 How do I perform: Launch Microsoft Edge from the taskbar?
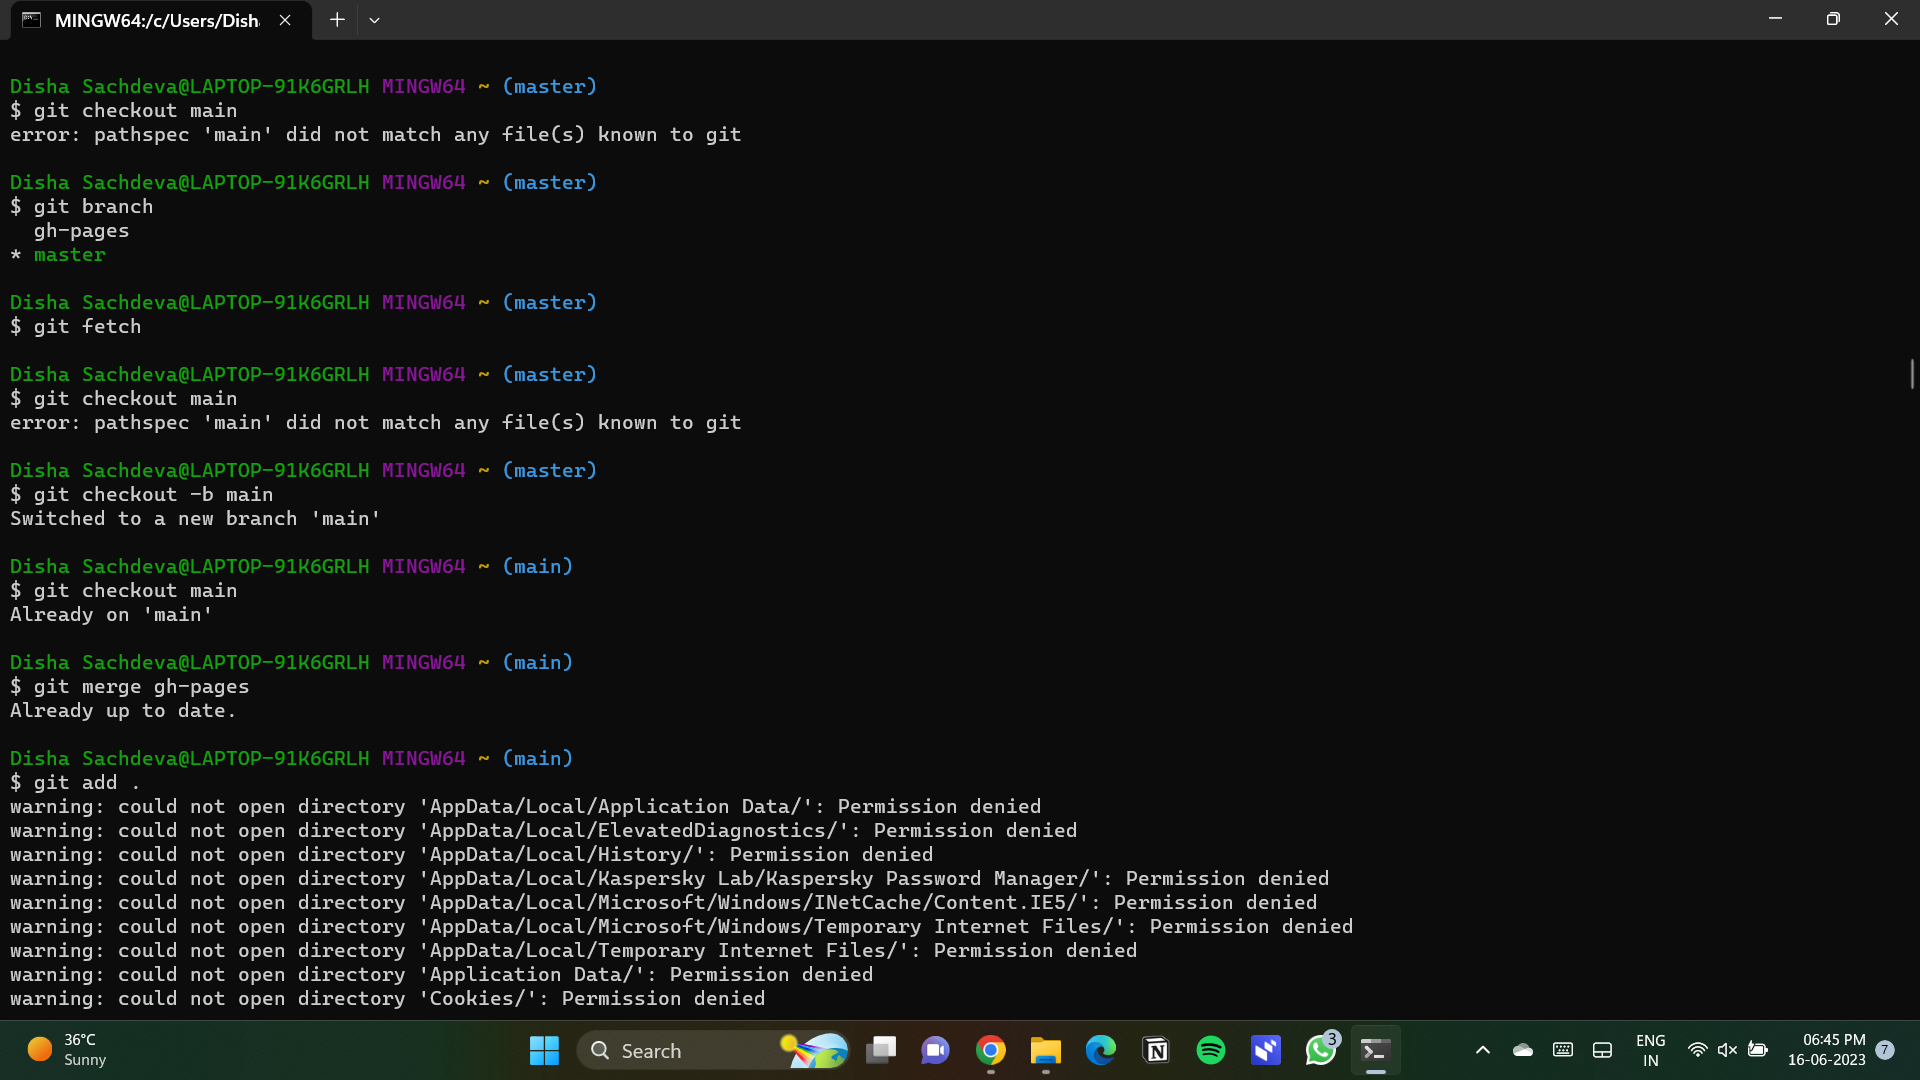(1100, 1050)
